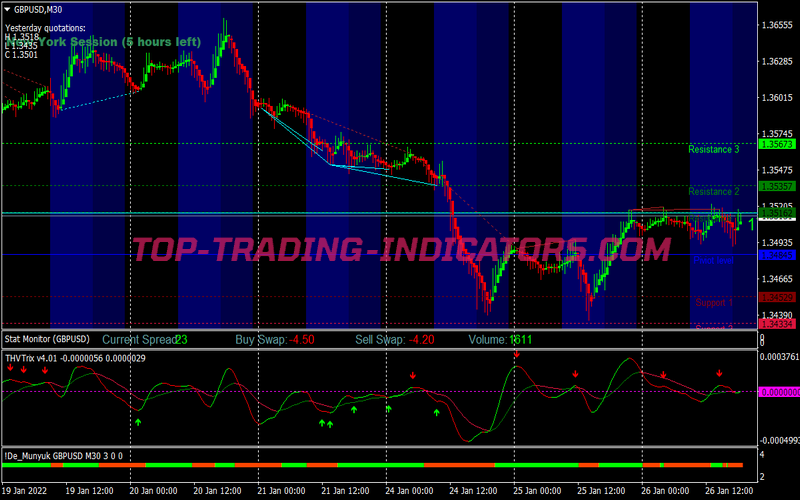
Task: Click the Resistance 2 level label
Action: [x=713, y=191]
